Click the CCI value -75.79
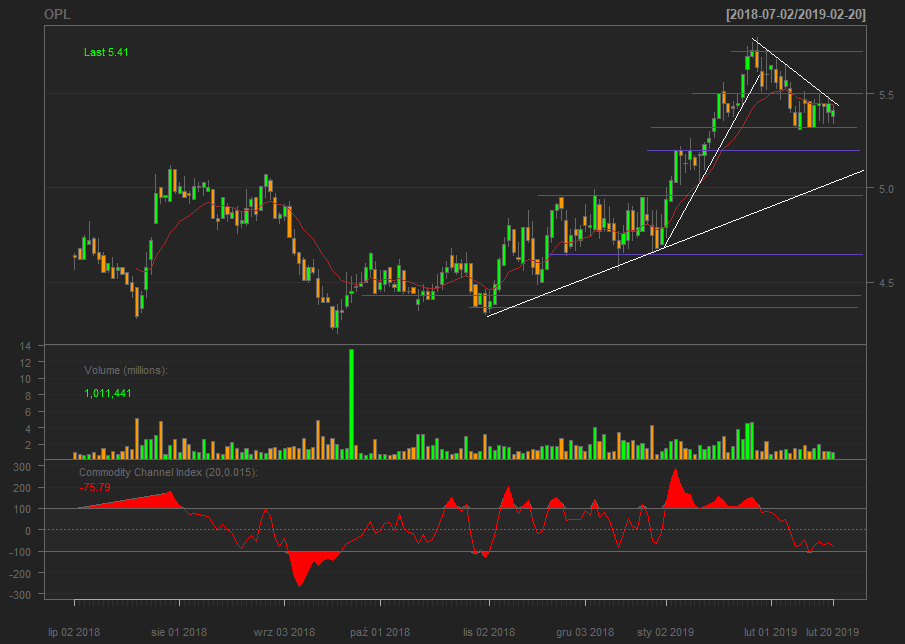Screen dimensions: 905x644 (95, 488)
